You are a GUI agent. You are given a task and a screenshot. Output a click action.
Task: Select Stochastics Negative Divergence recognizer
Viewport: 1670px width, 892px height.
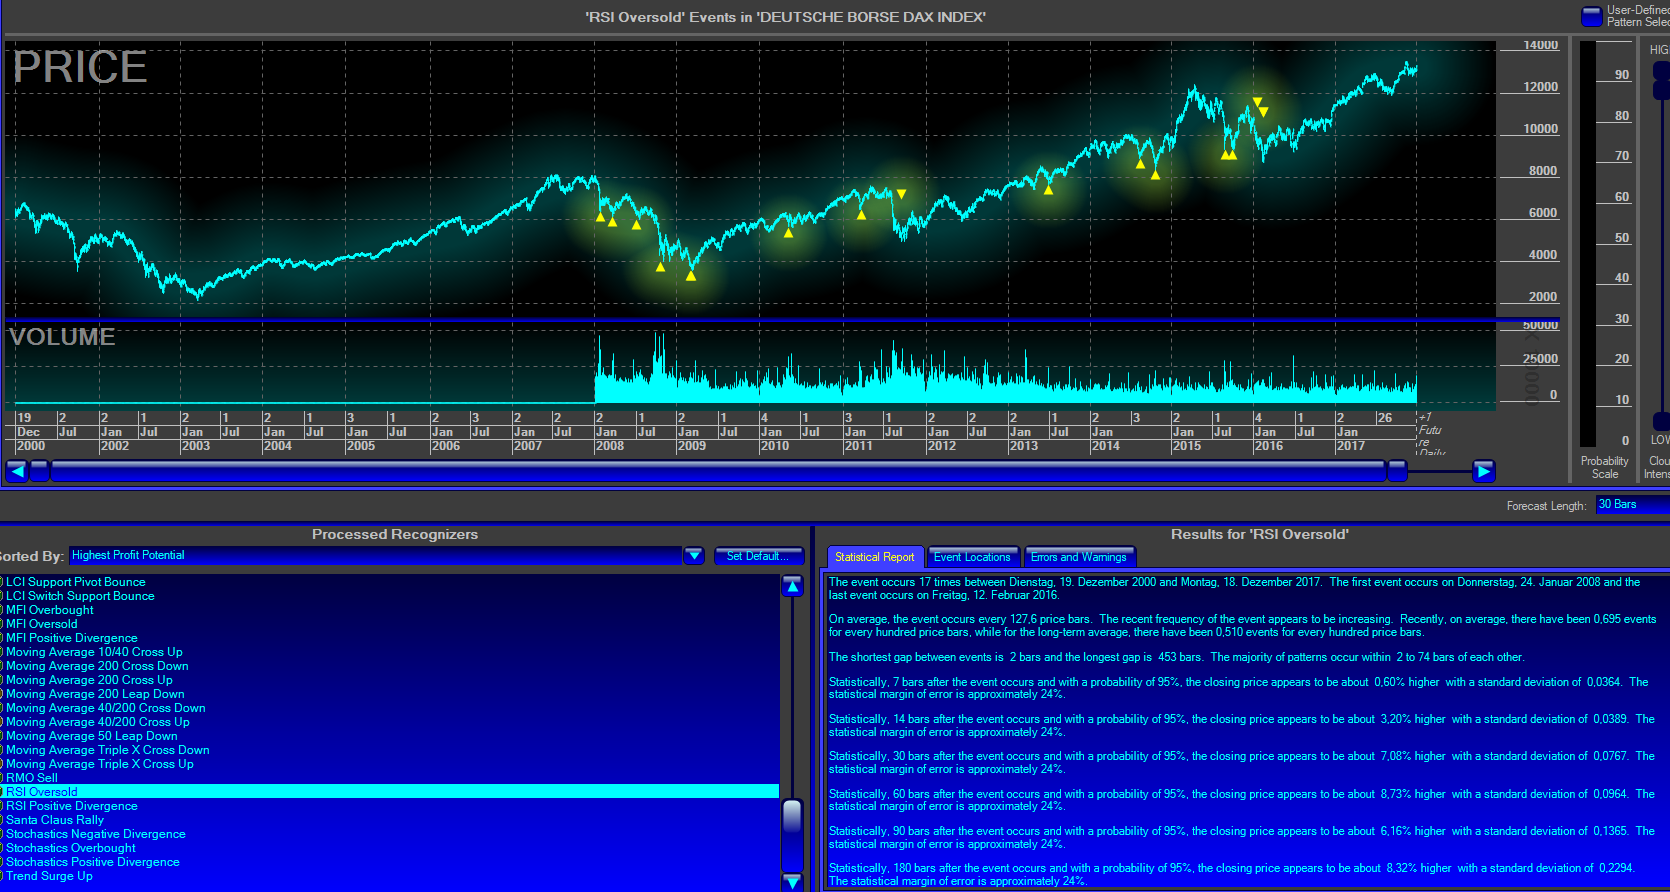(x=96, y=834)
